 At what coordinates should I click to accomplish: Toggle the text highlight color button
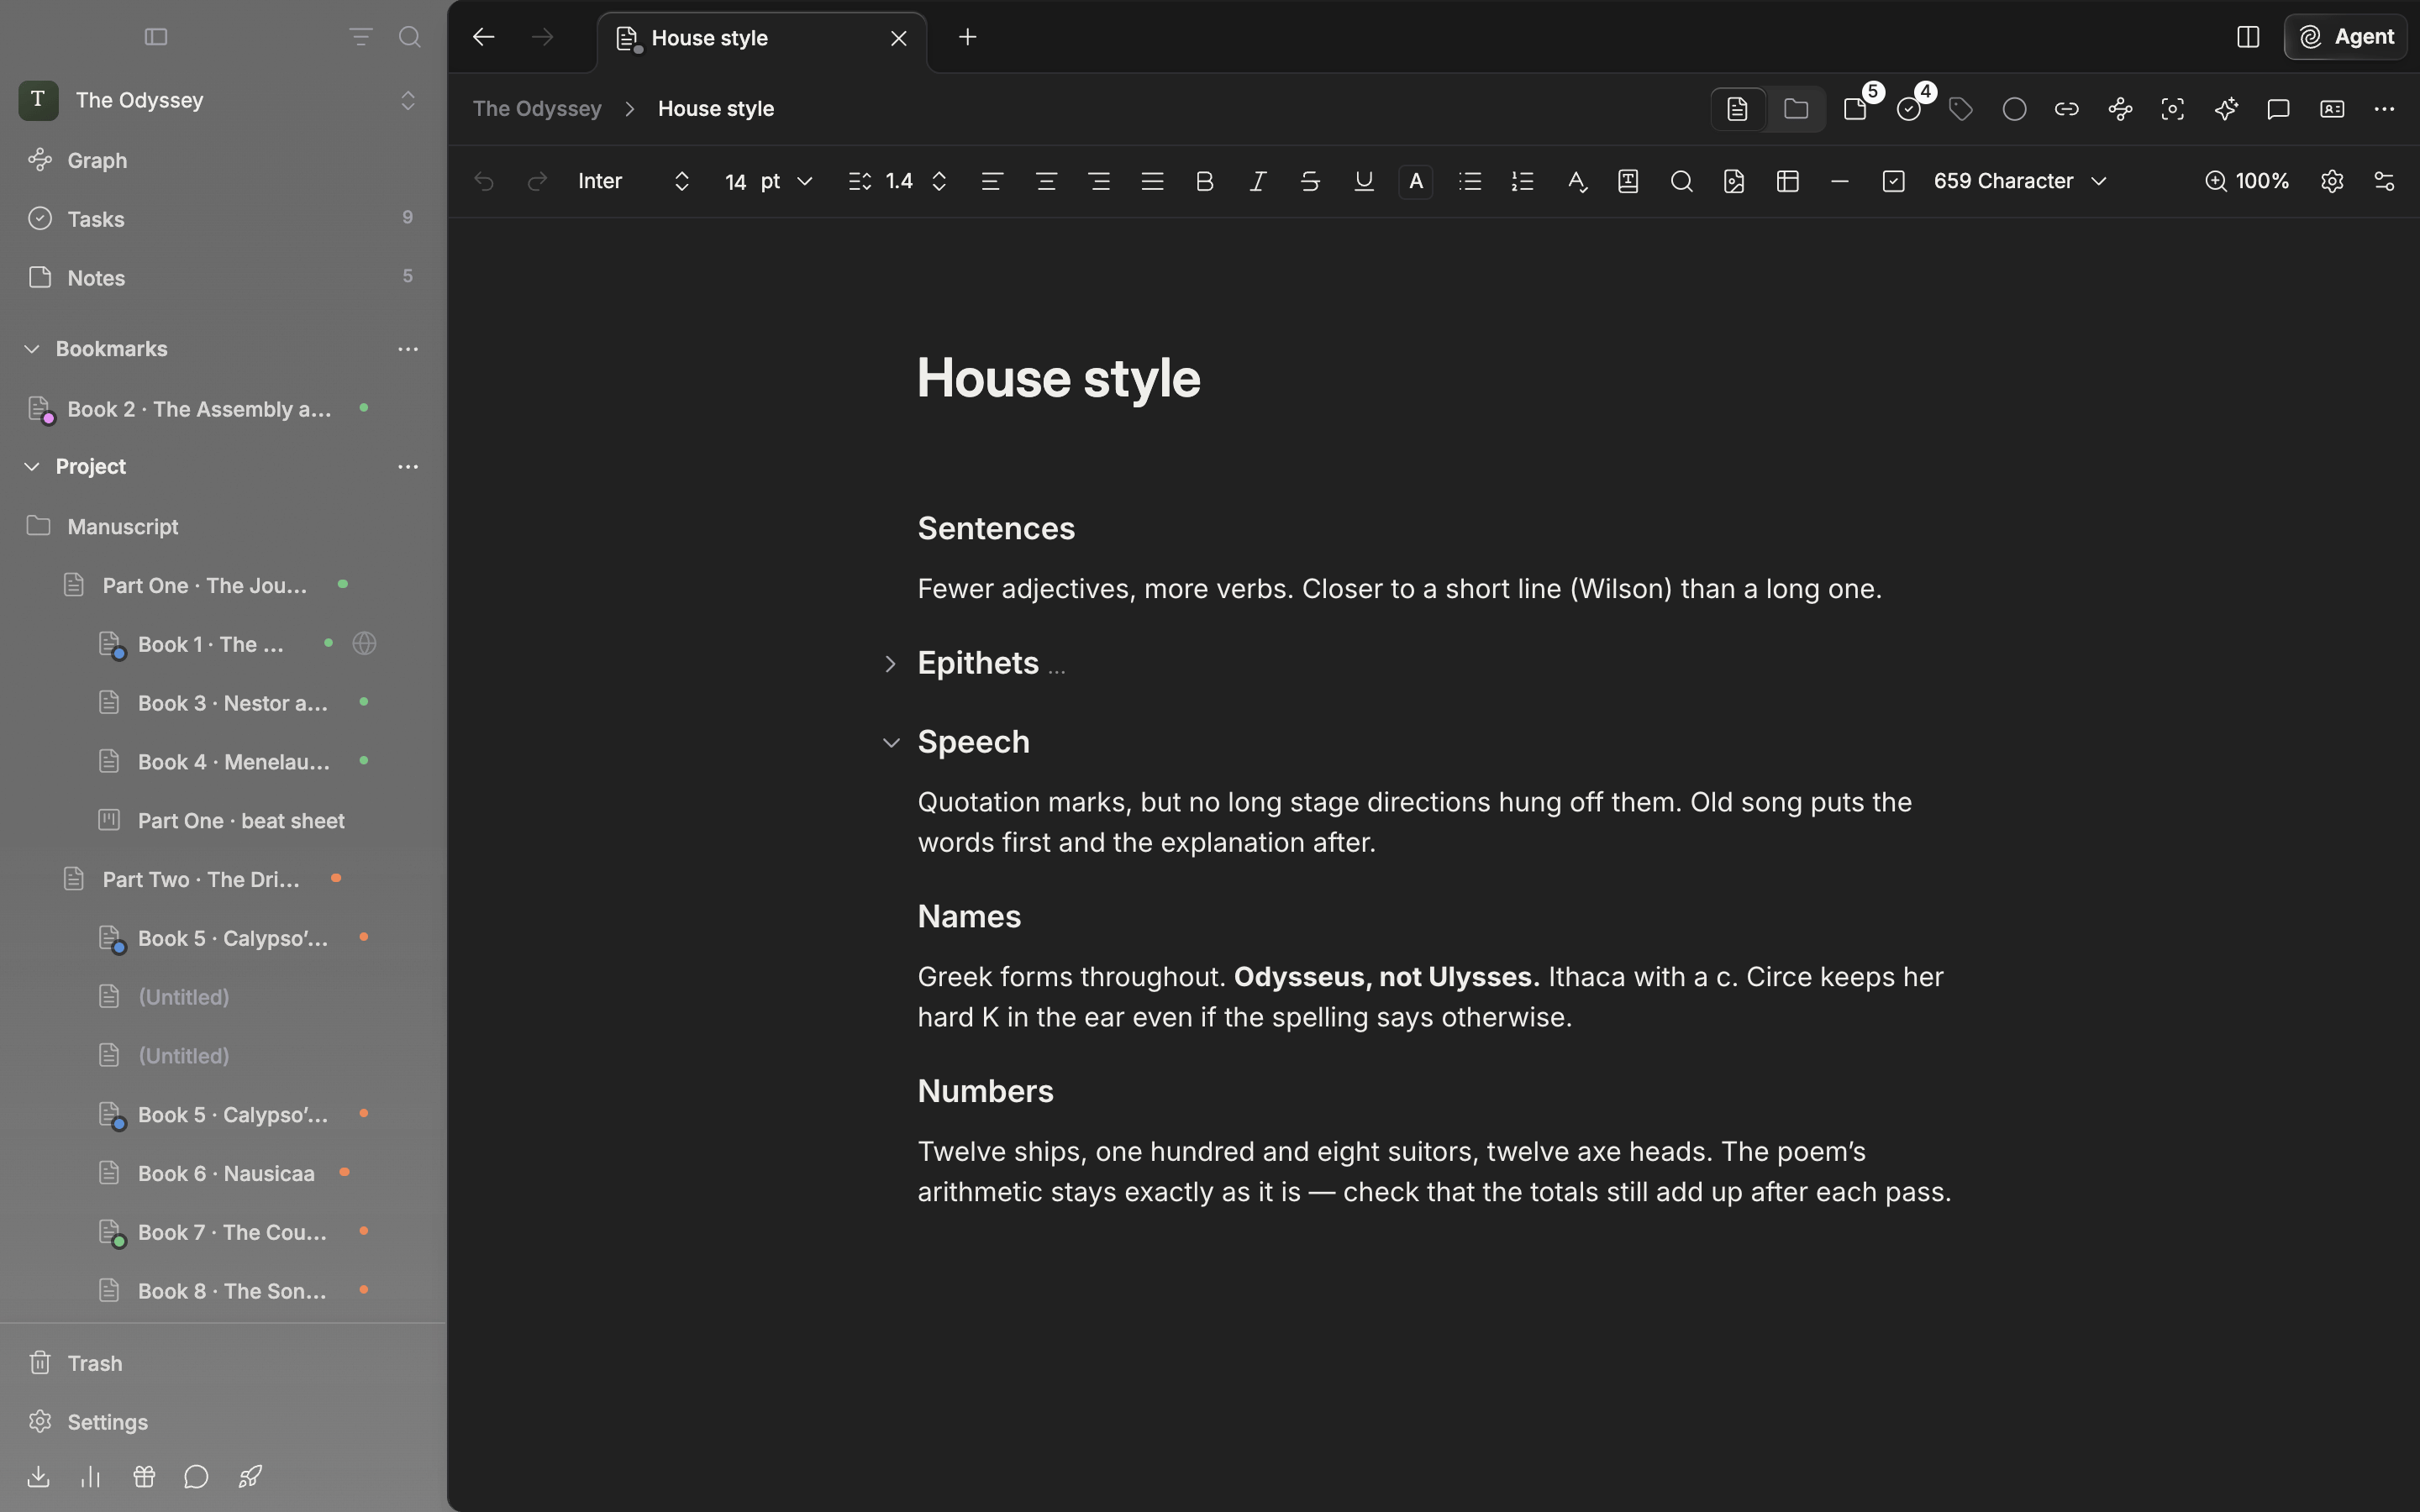(1415, 181)
